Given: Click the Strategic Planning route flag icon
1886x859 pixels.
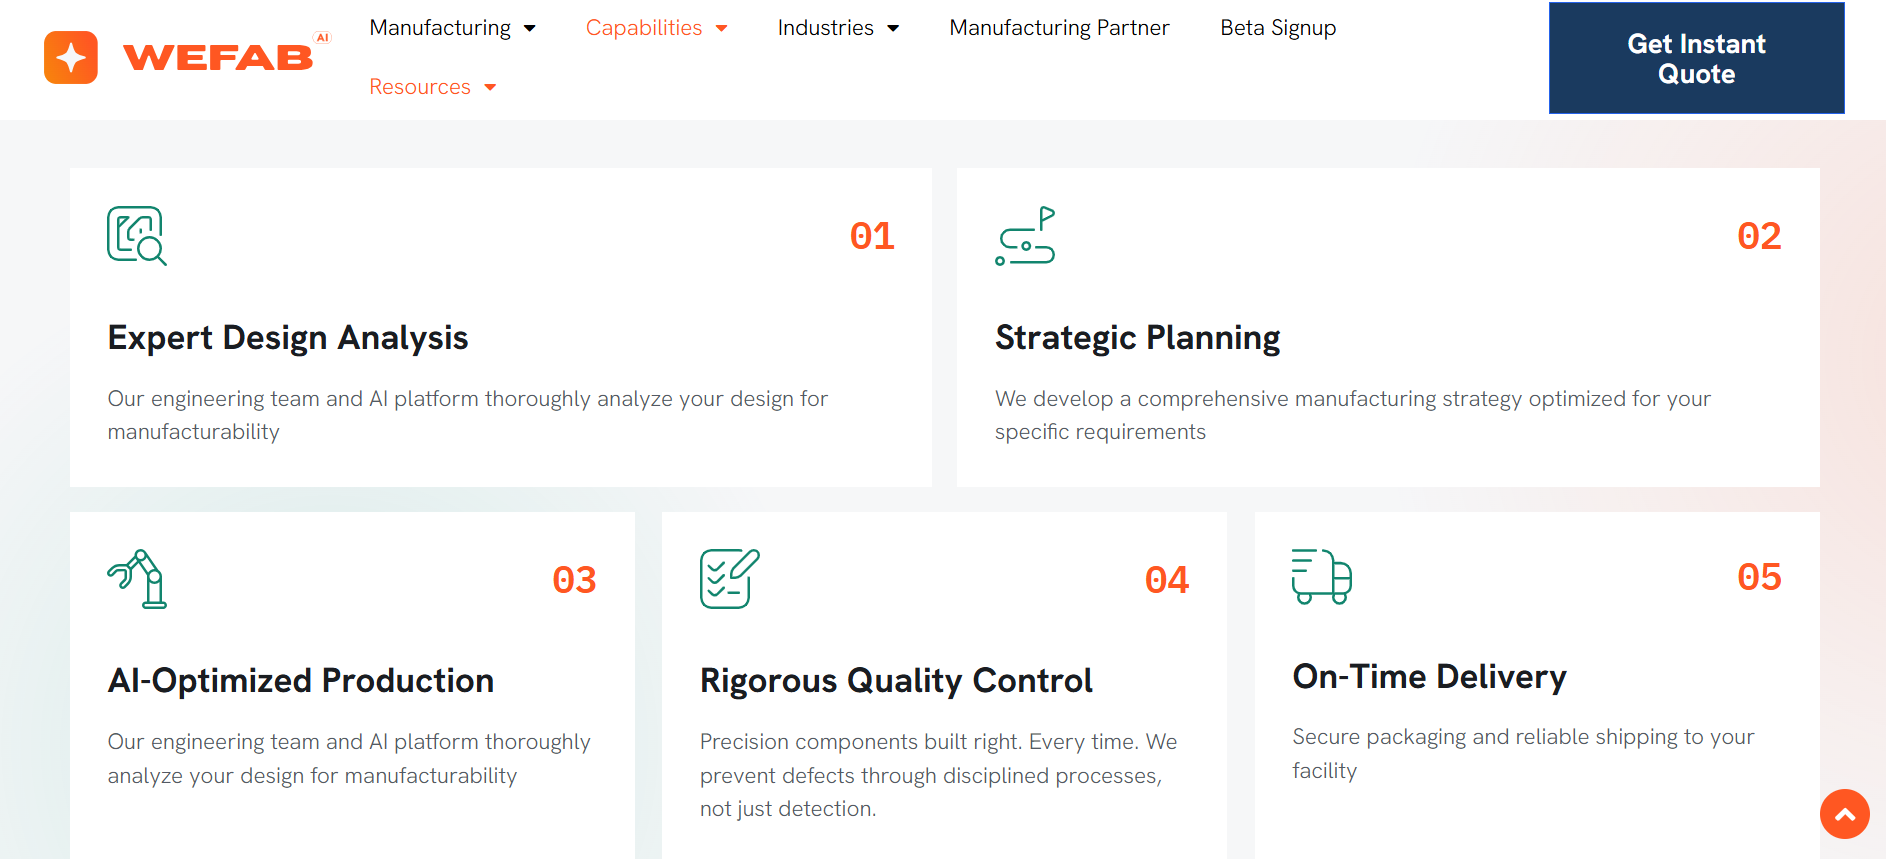Looking at the screenshot, I should coord(1025,236).
